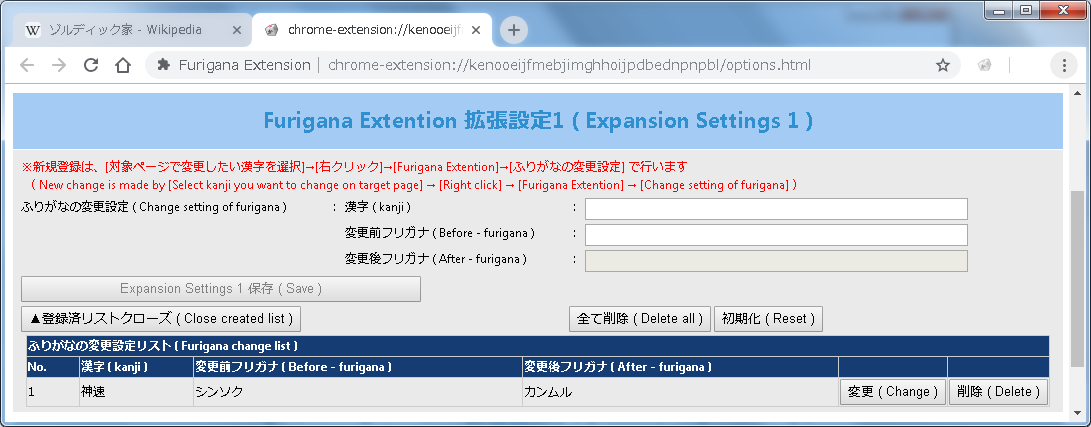The height and width of the screenshot is (427, 1091).
Task: Reload the current options page
Action: tap(91, 65)
